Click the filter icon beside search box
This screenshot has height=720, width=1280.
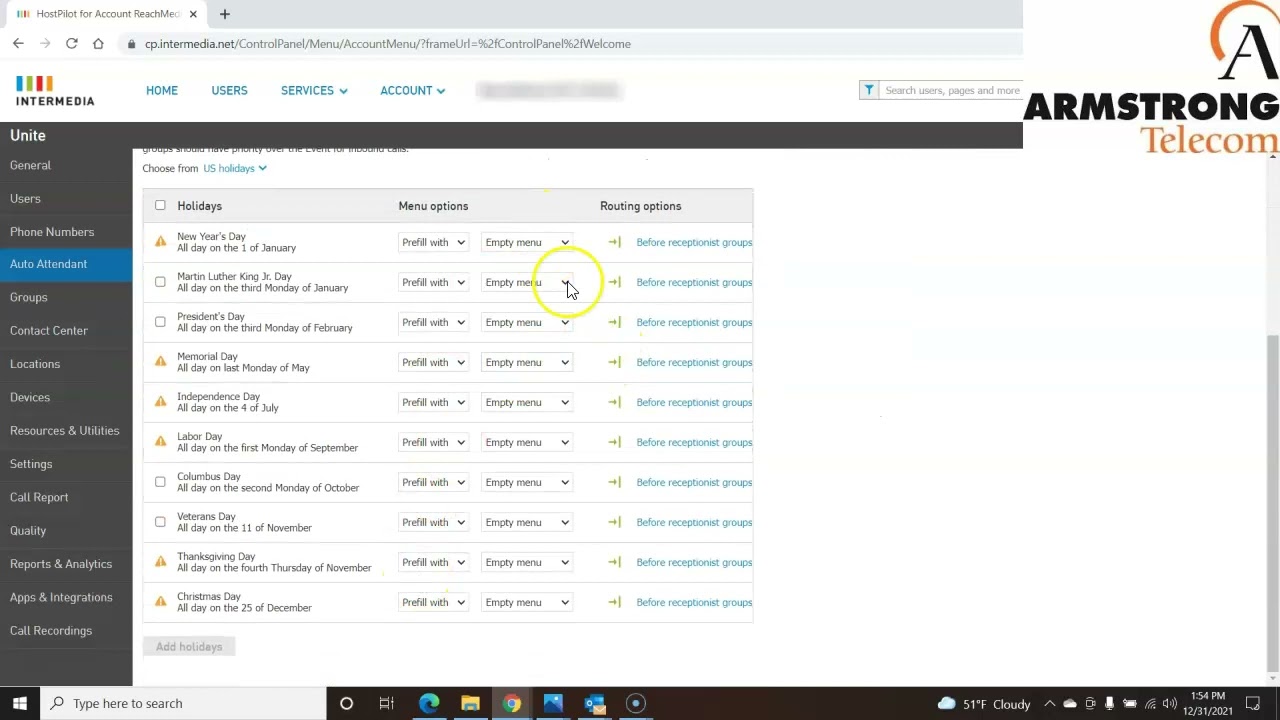[869, 90]
